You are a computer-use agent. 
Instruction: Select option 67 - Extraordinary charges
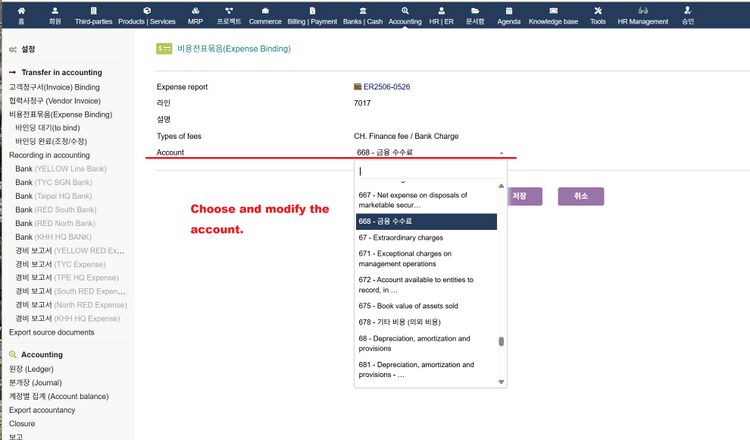(400, 239)
